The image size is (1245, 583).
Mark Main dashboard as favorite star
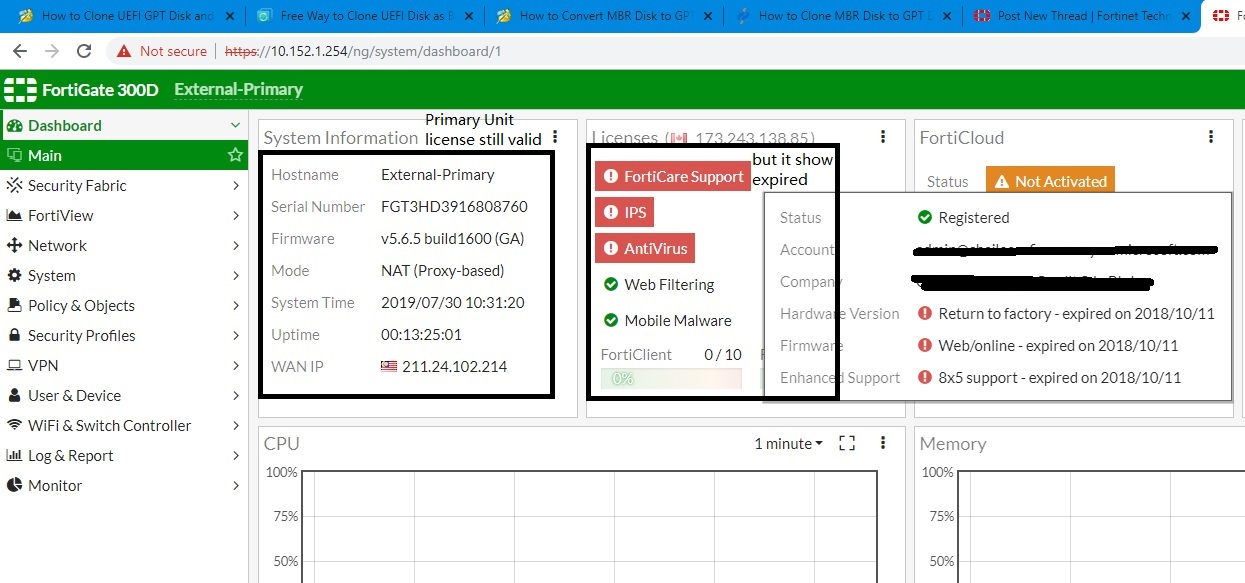click(235, 155)
